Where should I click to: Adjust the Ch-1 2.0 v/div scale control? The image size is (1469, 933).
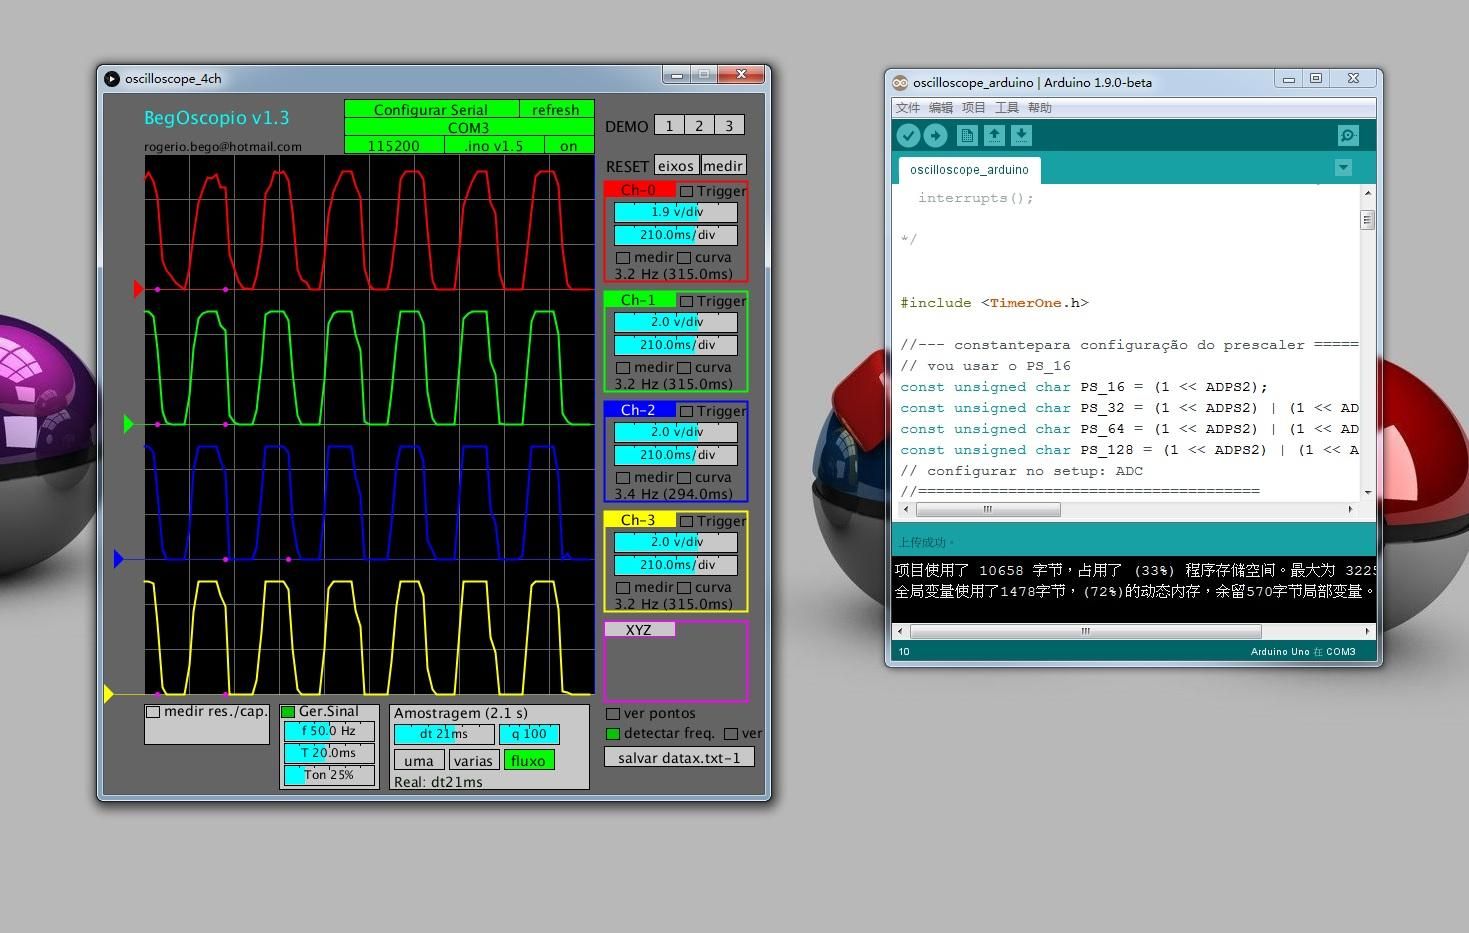675,322
